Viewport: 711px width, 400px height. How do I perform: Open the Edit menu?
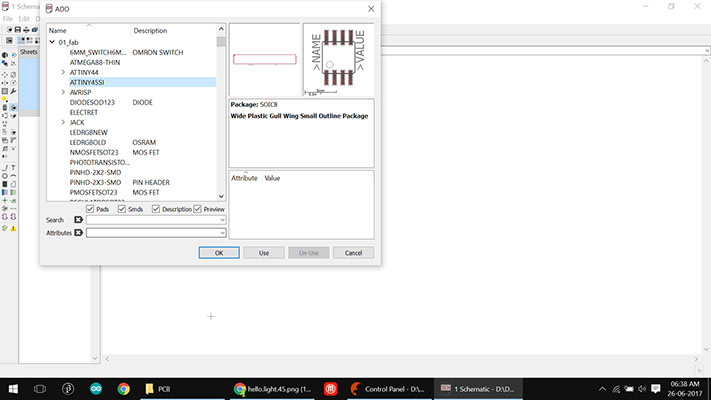24,19
